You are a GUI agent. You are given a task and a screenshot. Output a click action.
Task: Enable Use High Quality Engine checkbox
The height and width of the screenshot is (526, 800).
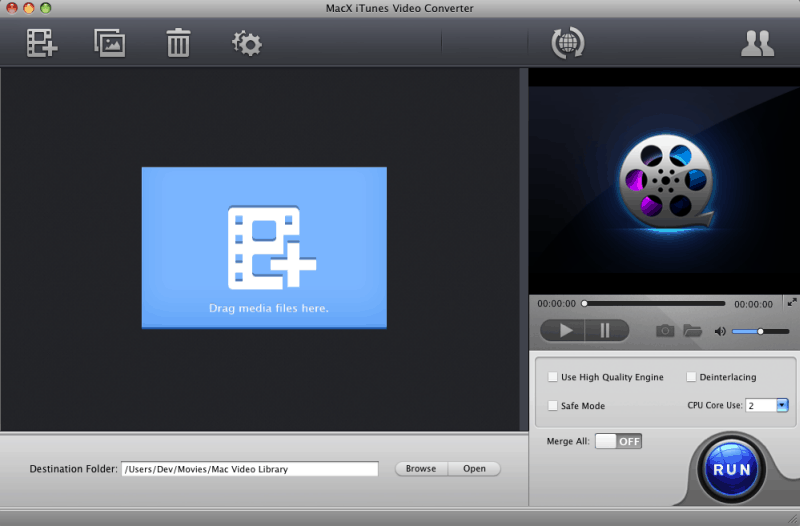tap(553, 377)
